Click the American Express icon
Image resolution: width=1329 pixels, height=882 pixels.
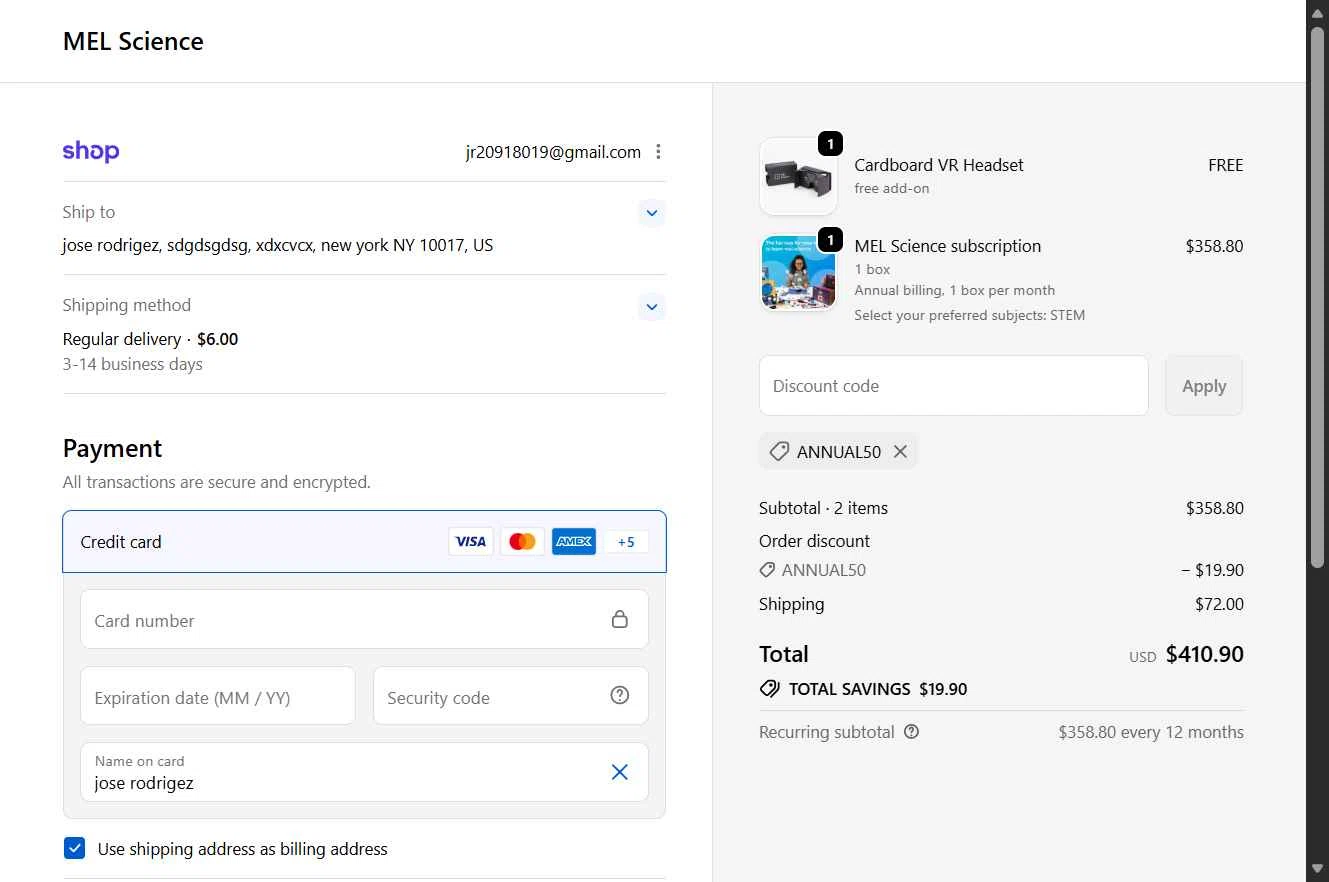574,542
